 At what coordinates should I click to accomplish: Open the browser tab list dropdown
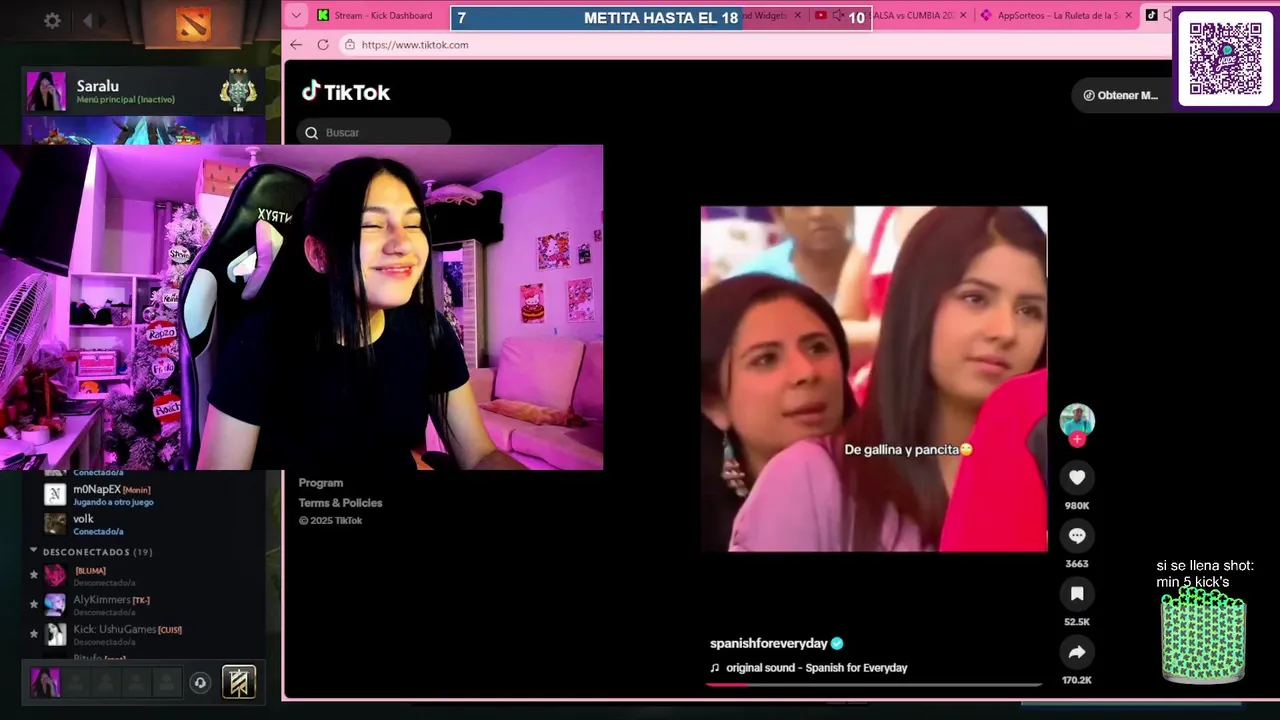pos(296,15)
